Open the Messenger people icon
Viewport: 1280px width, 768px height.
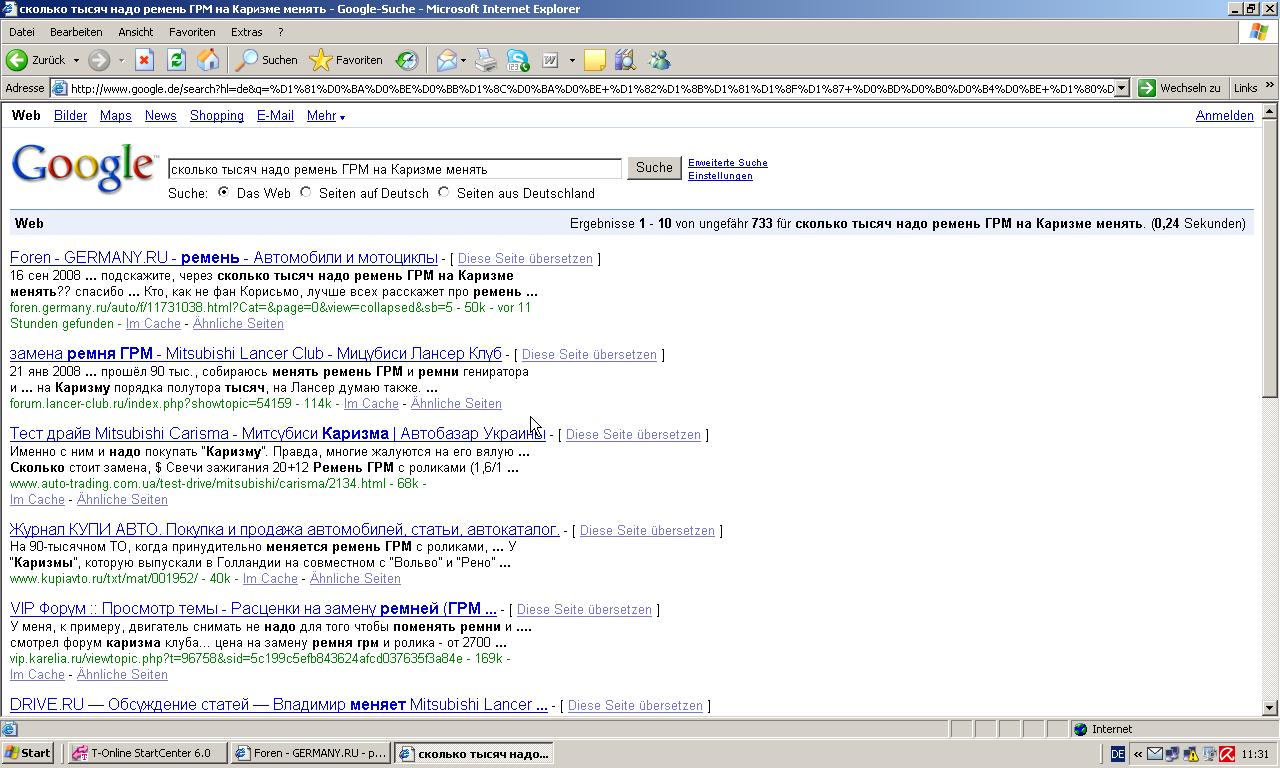[x=659, y=60]
